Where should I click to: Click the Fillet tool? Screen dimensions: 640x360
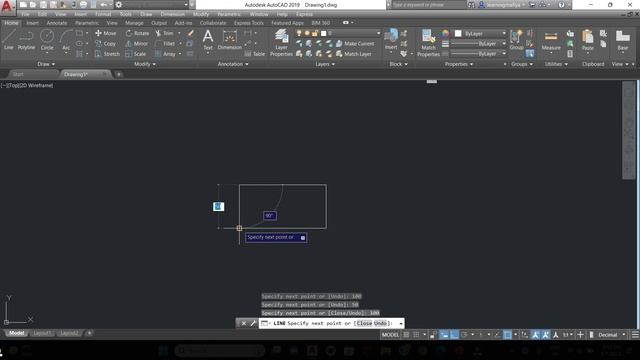(165, 43)
